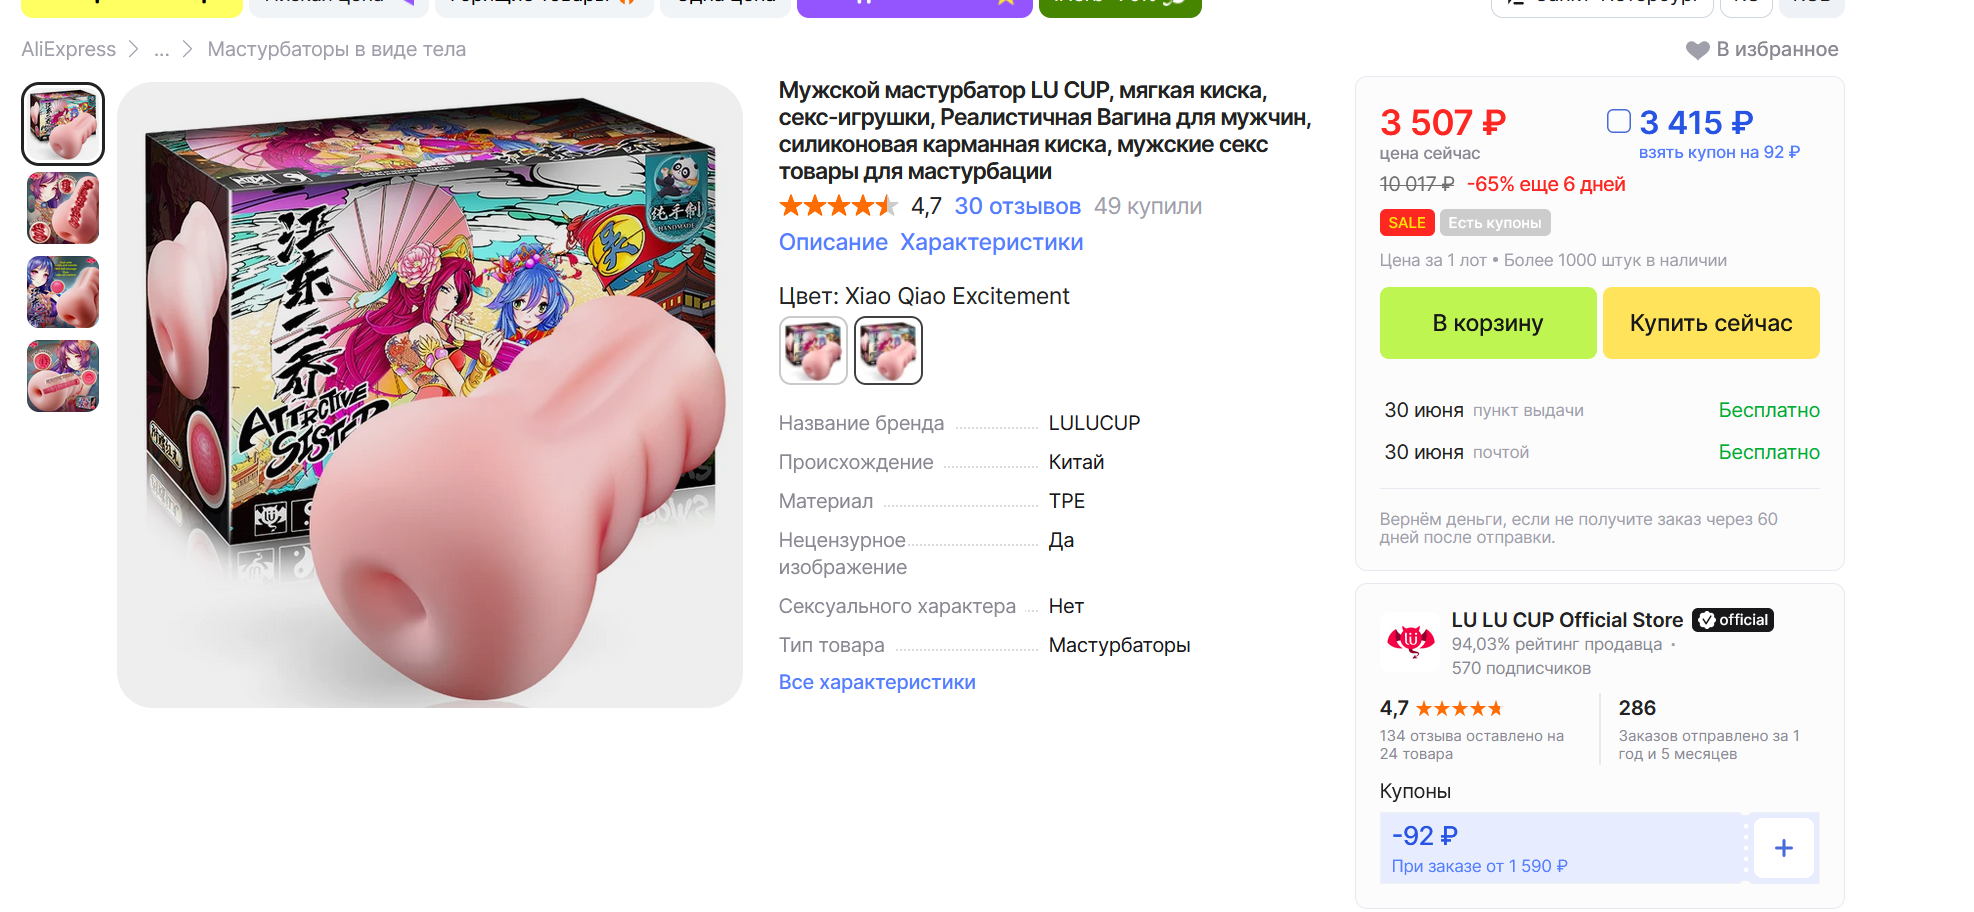Expand 'Все характеристики' list
The image size is (1974, 912).
[876, 682]
